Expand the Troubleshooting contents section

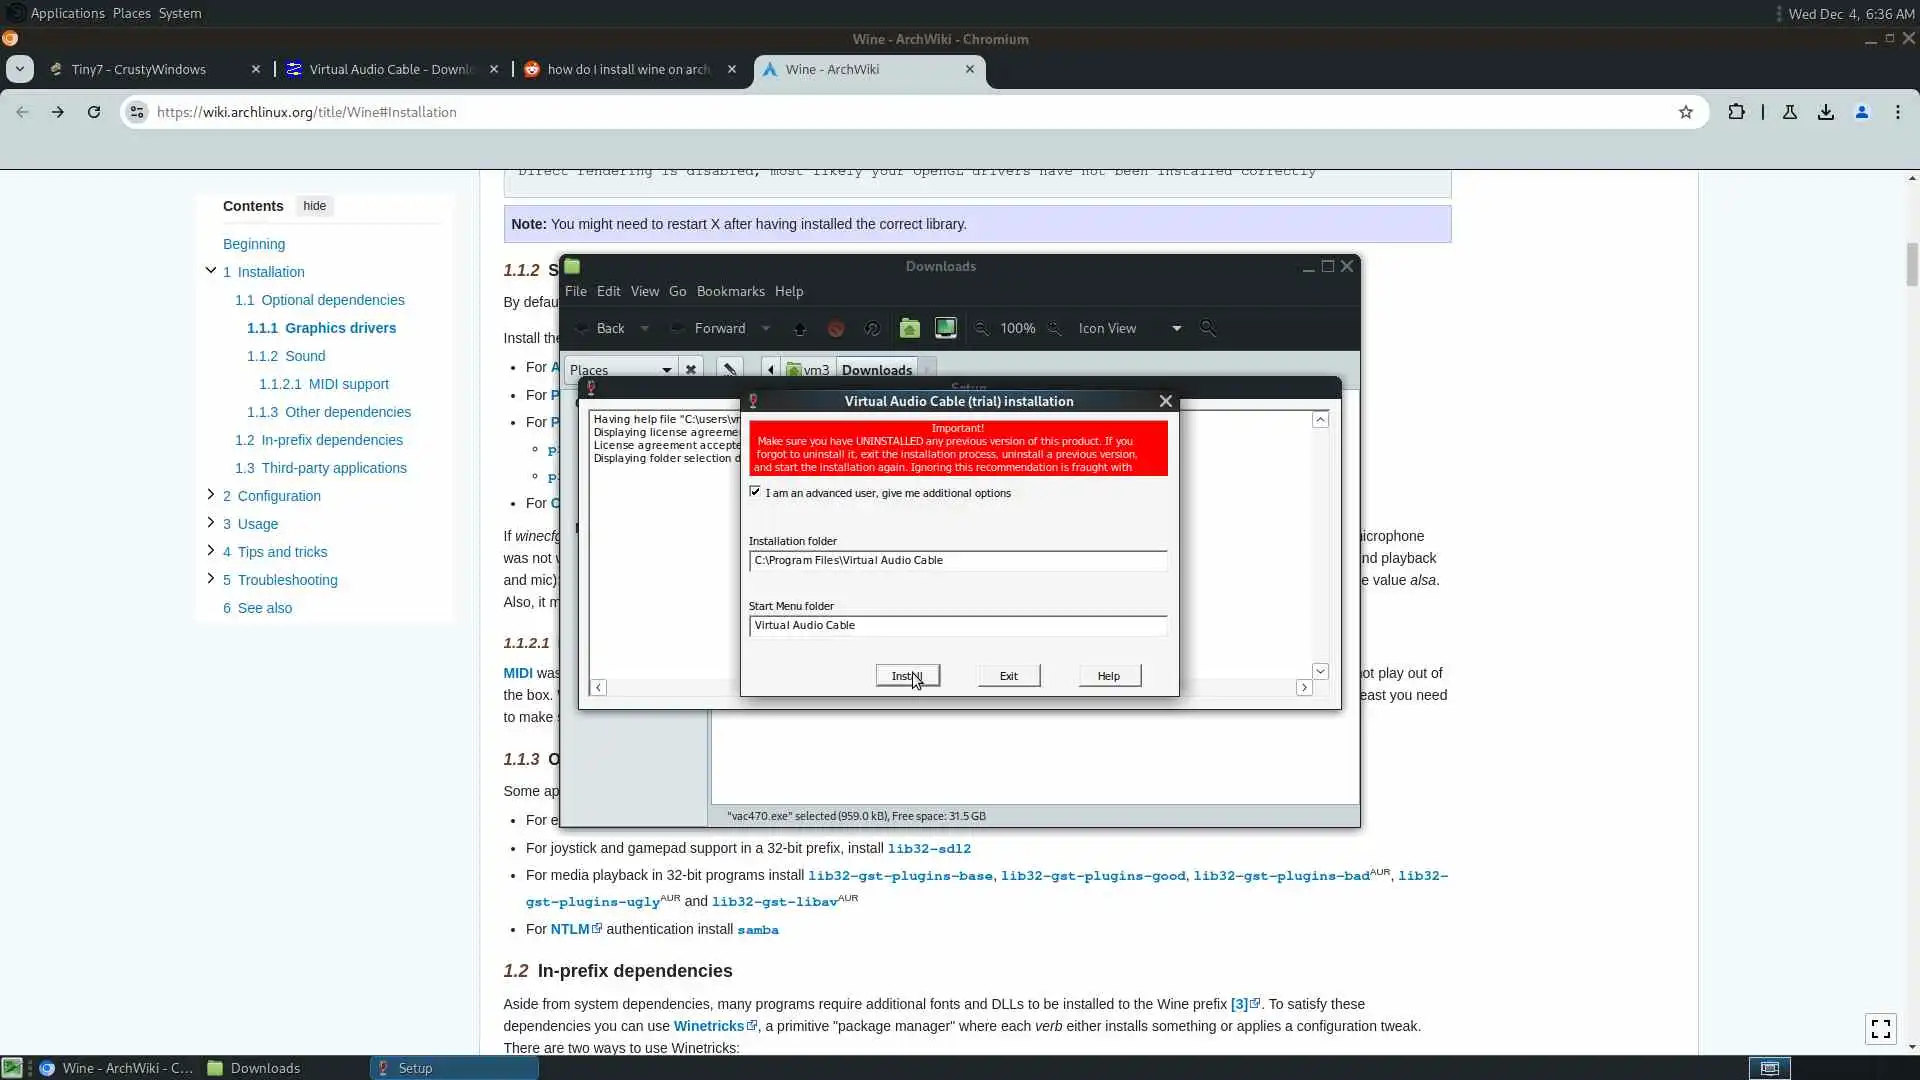click(x=210, y=579)
